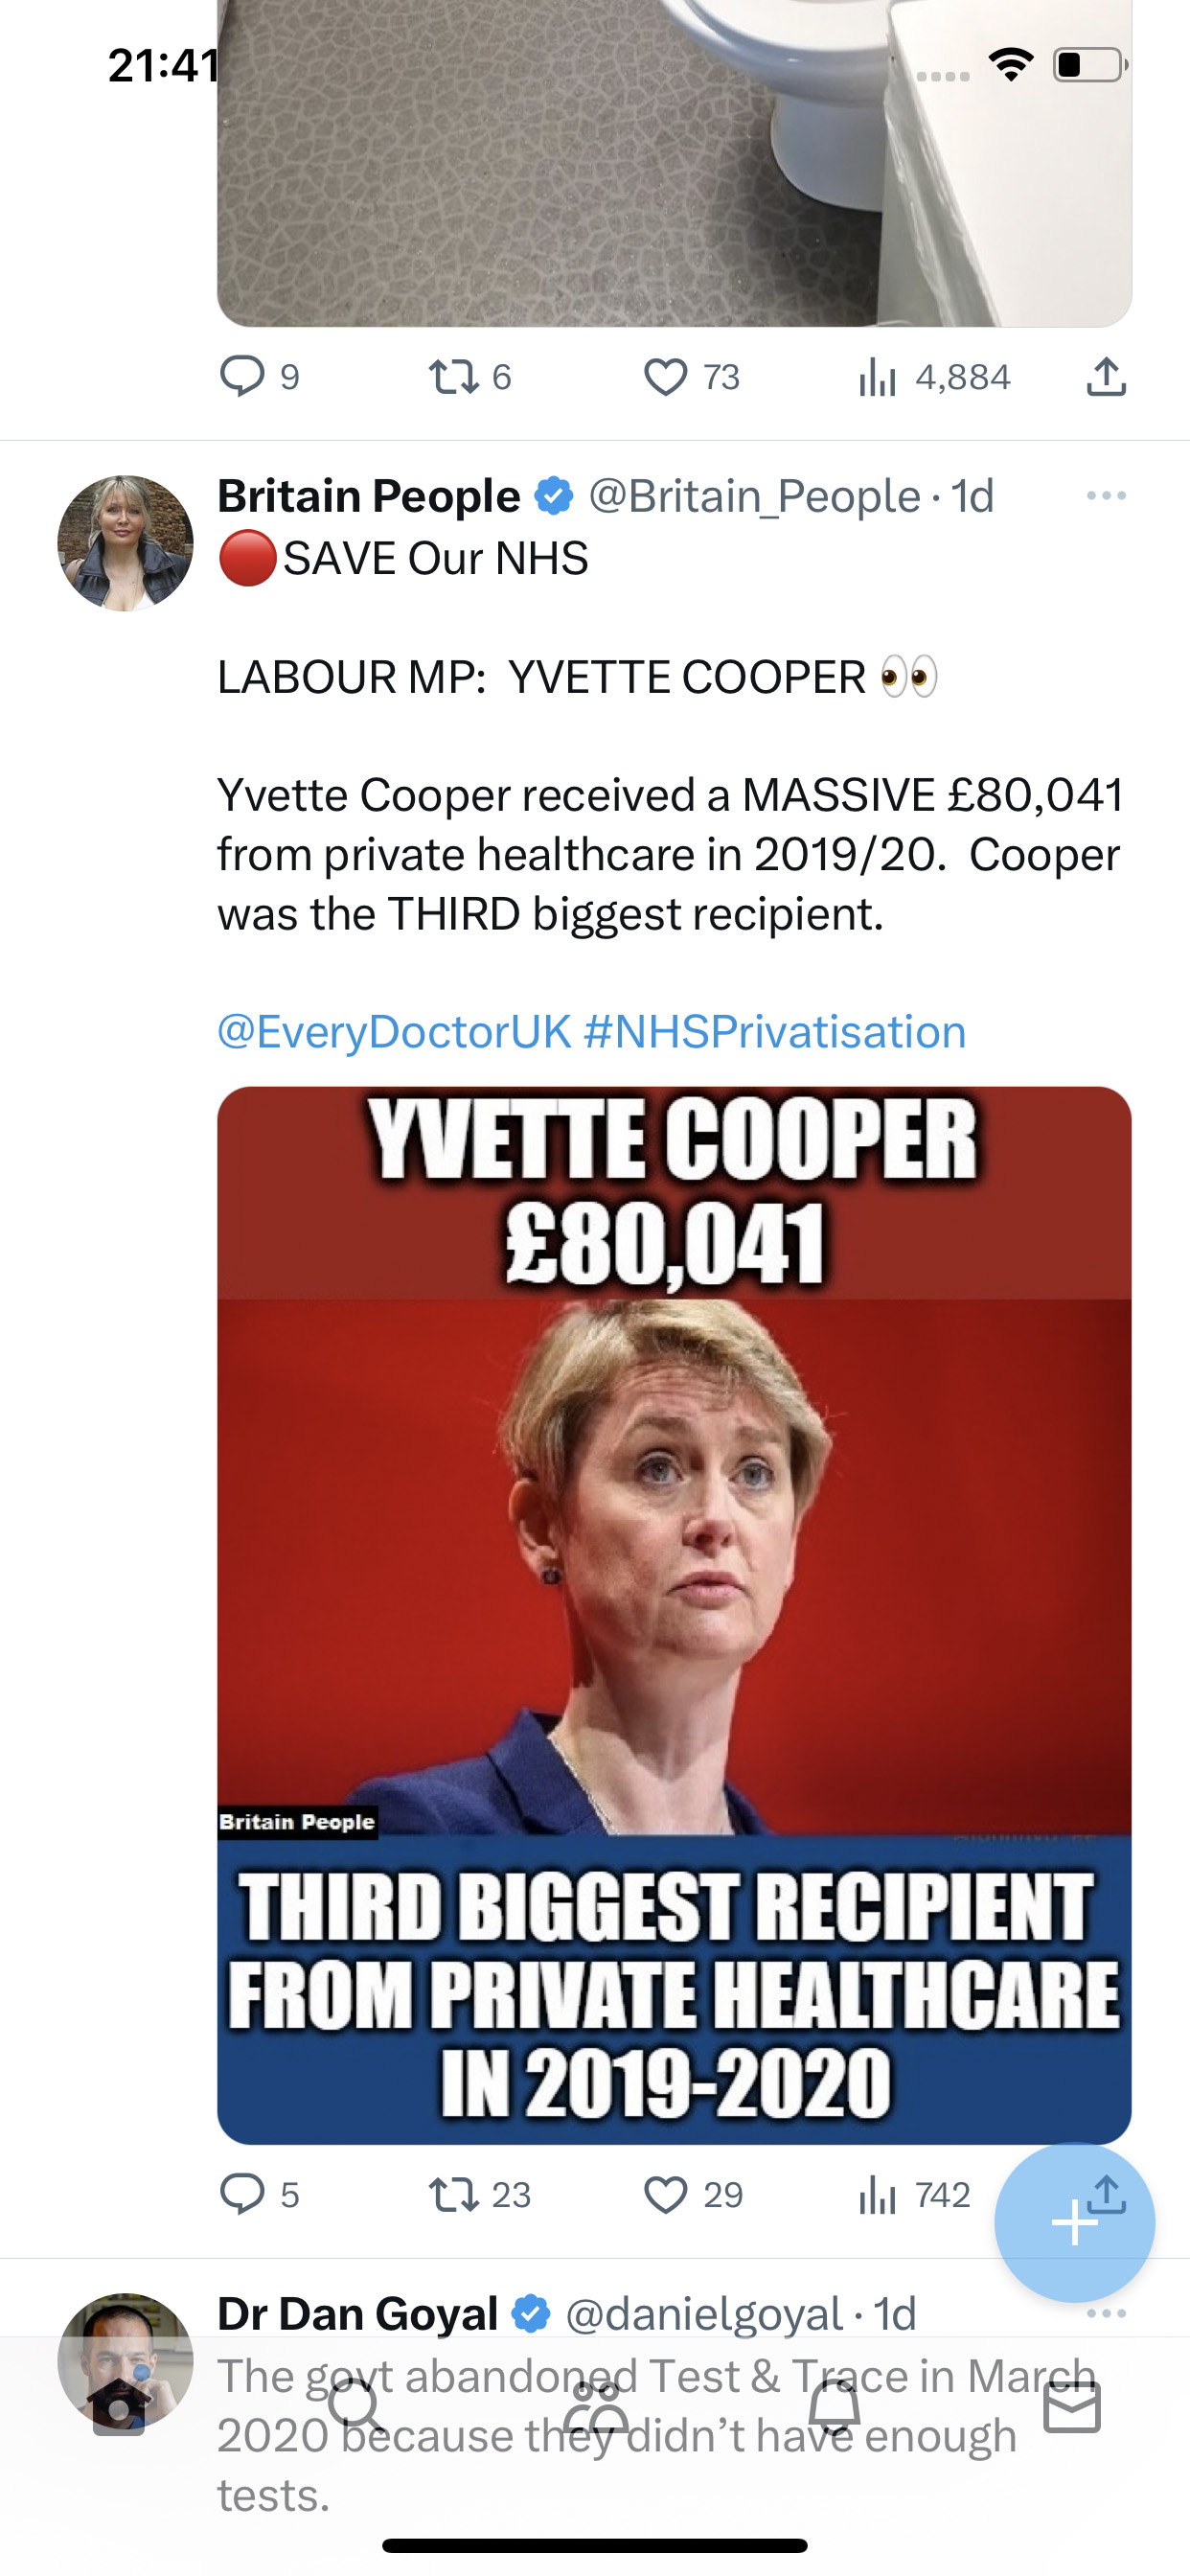Open more options for Dr Dan Goyal tweet

[1106, 2313]
